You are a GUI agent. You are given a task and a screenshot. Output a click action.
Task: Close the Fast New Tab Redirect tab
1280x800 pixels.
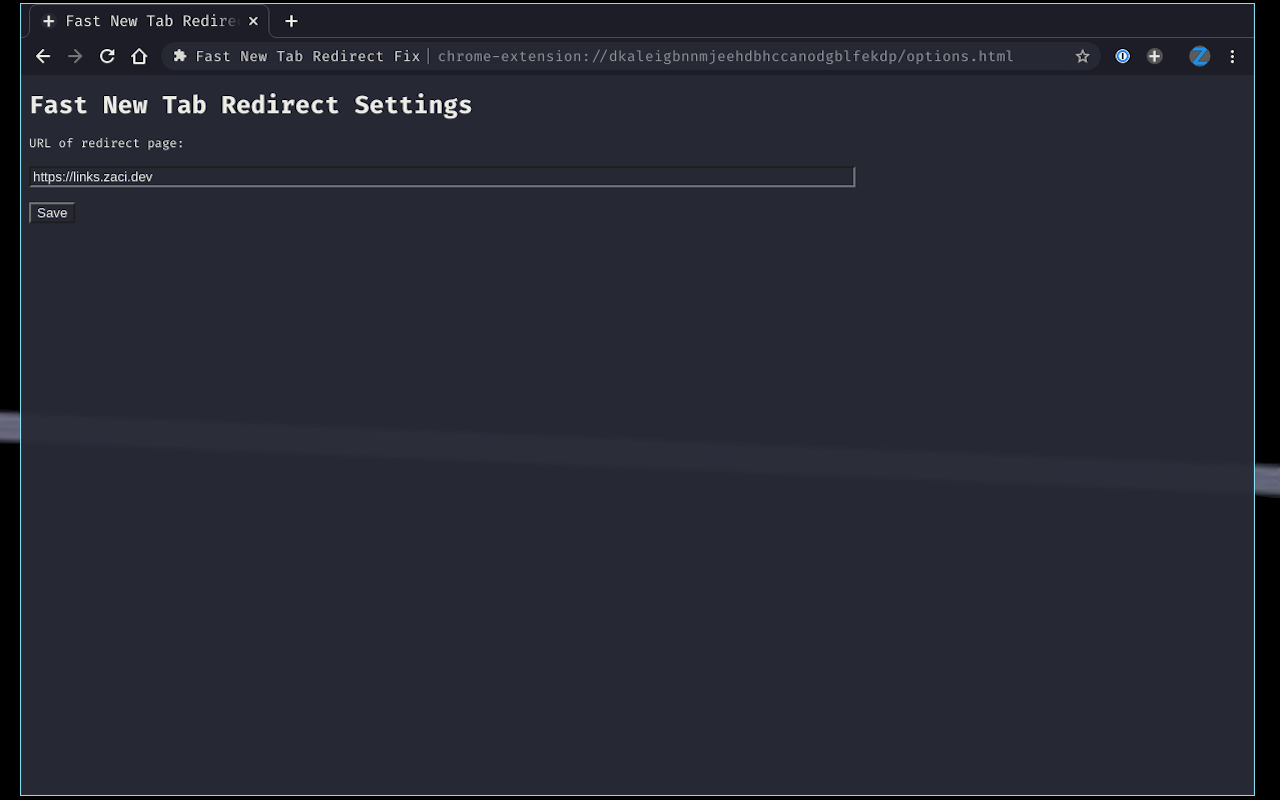[x=253, y=21]
